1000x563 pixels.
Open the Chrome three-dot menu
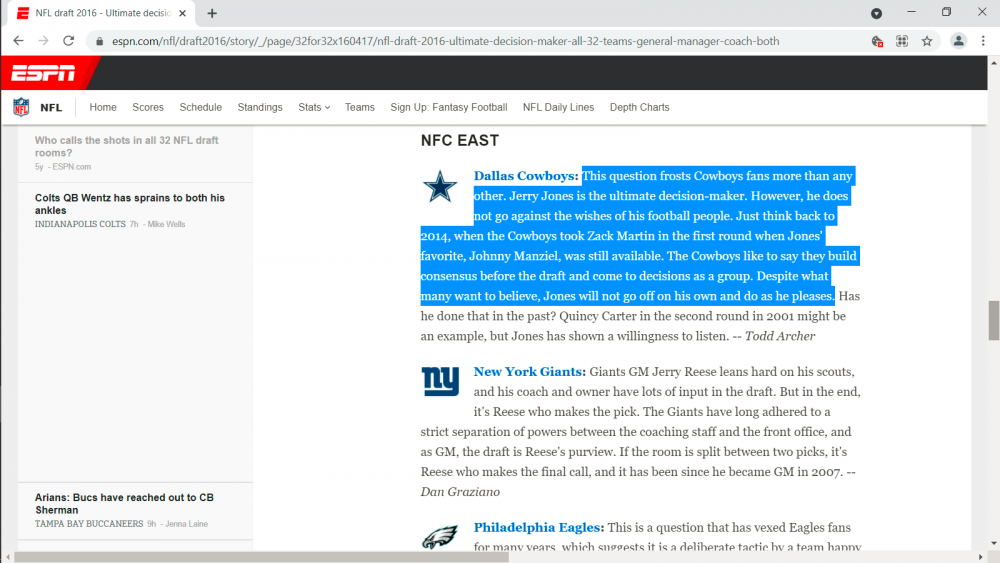[x=984, y=41]
